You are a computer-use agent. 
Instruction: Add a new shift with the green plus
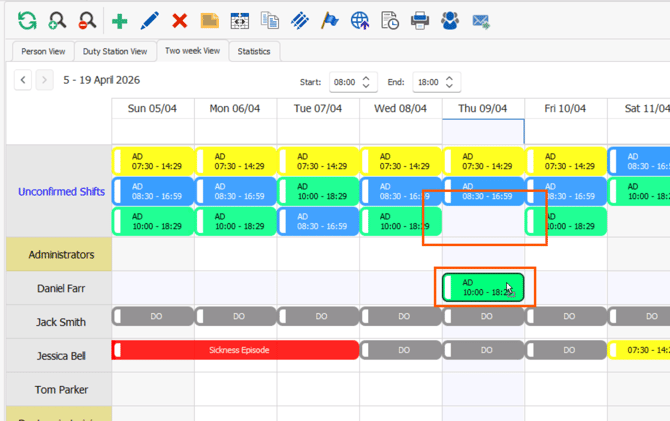[x=119, y=20]
